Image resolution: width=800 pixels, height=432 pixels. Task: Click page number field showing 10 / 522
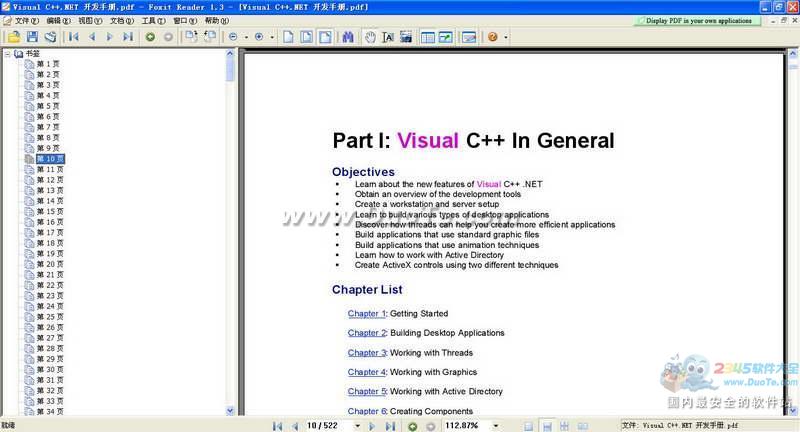coord(329,425)
